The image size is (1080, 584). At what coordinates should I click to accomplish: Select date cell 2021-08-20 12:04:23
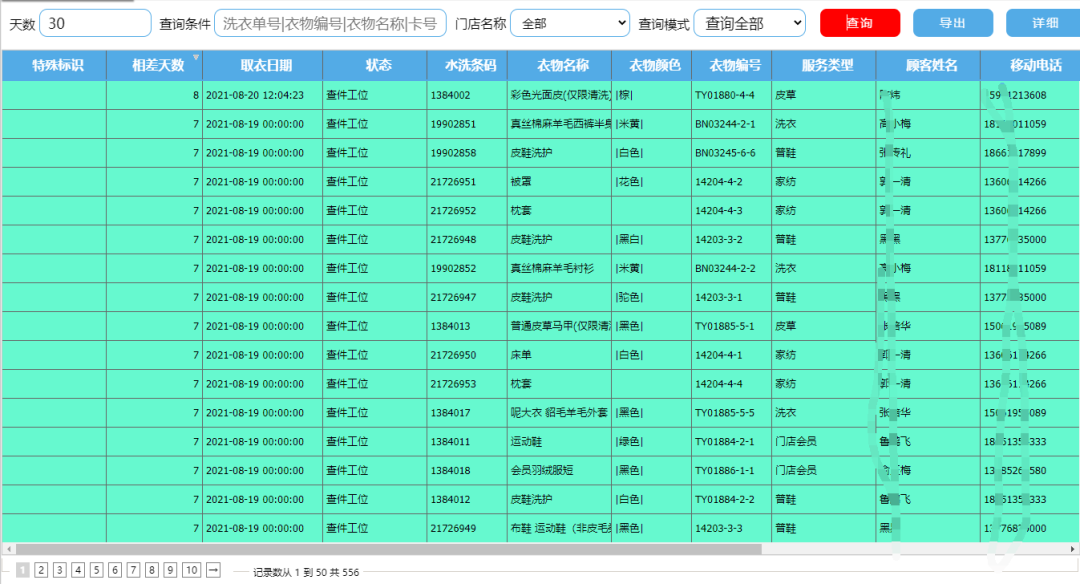[262, 95]
